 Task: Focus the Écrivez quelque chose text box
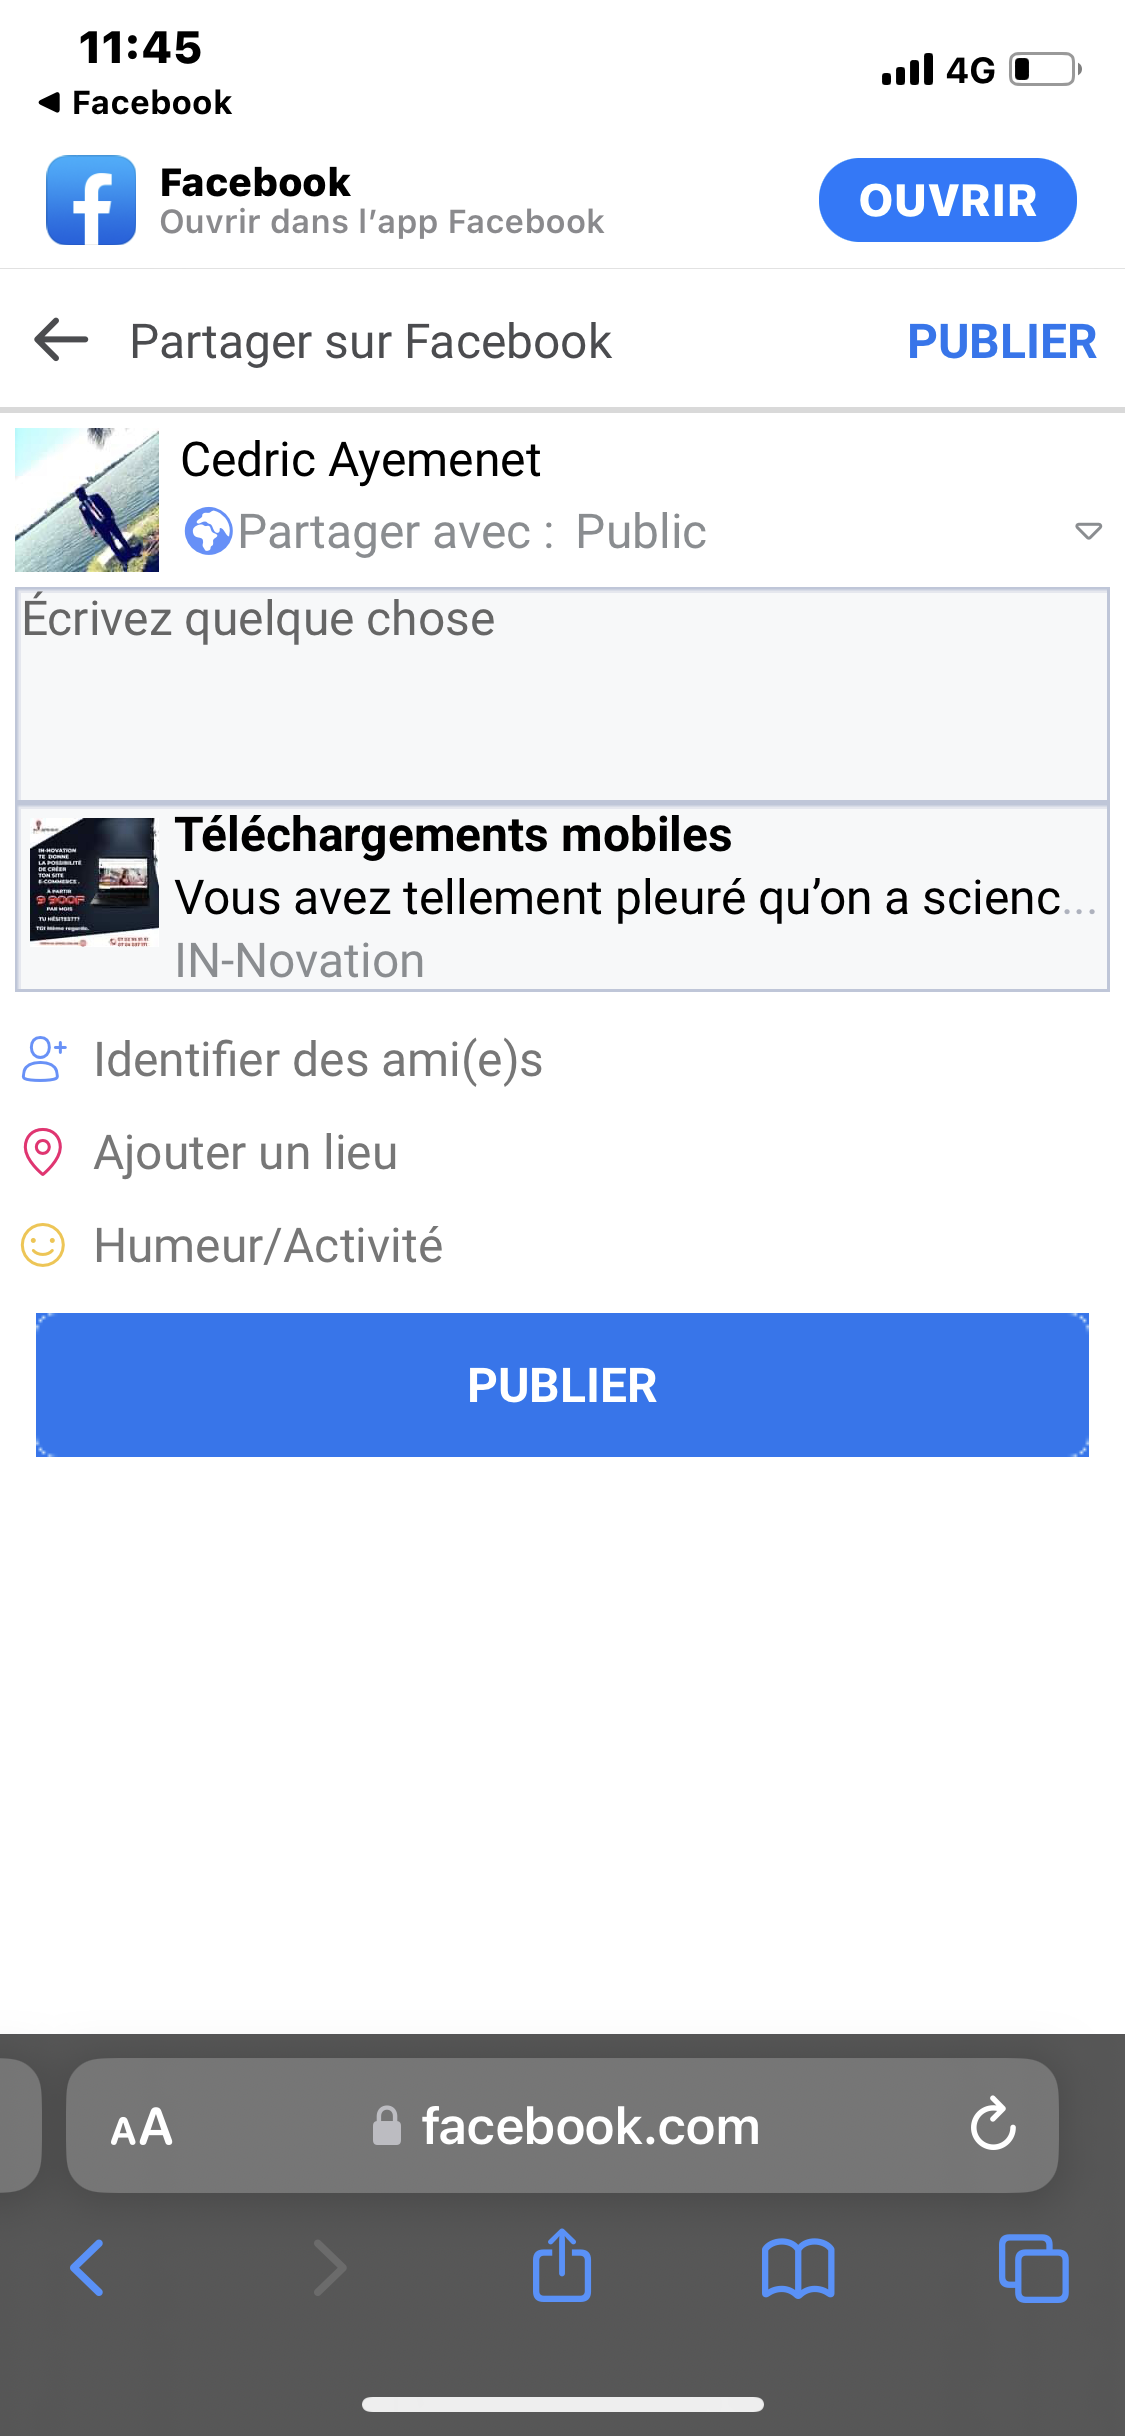[x=562, y=694]
